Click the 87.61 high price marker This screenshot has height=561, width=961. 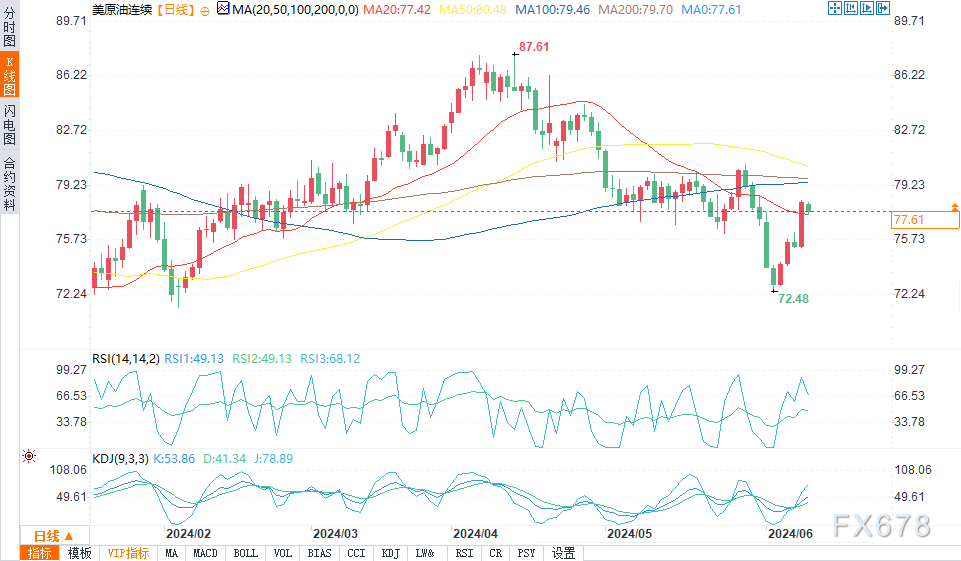tap(533, 47)
